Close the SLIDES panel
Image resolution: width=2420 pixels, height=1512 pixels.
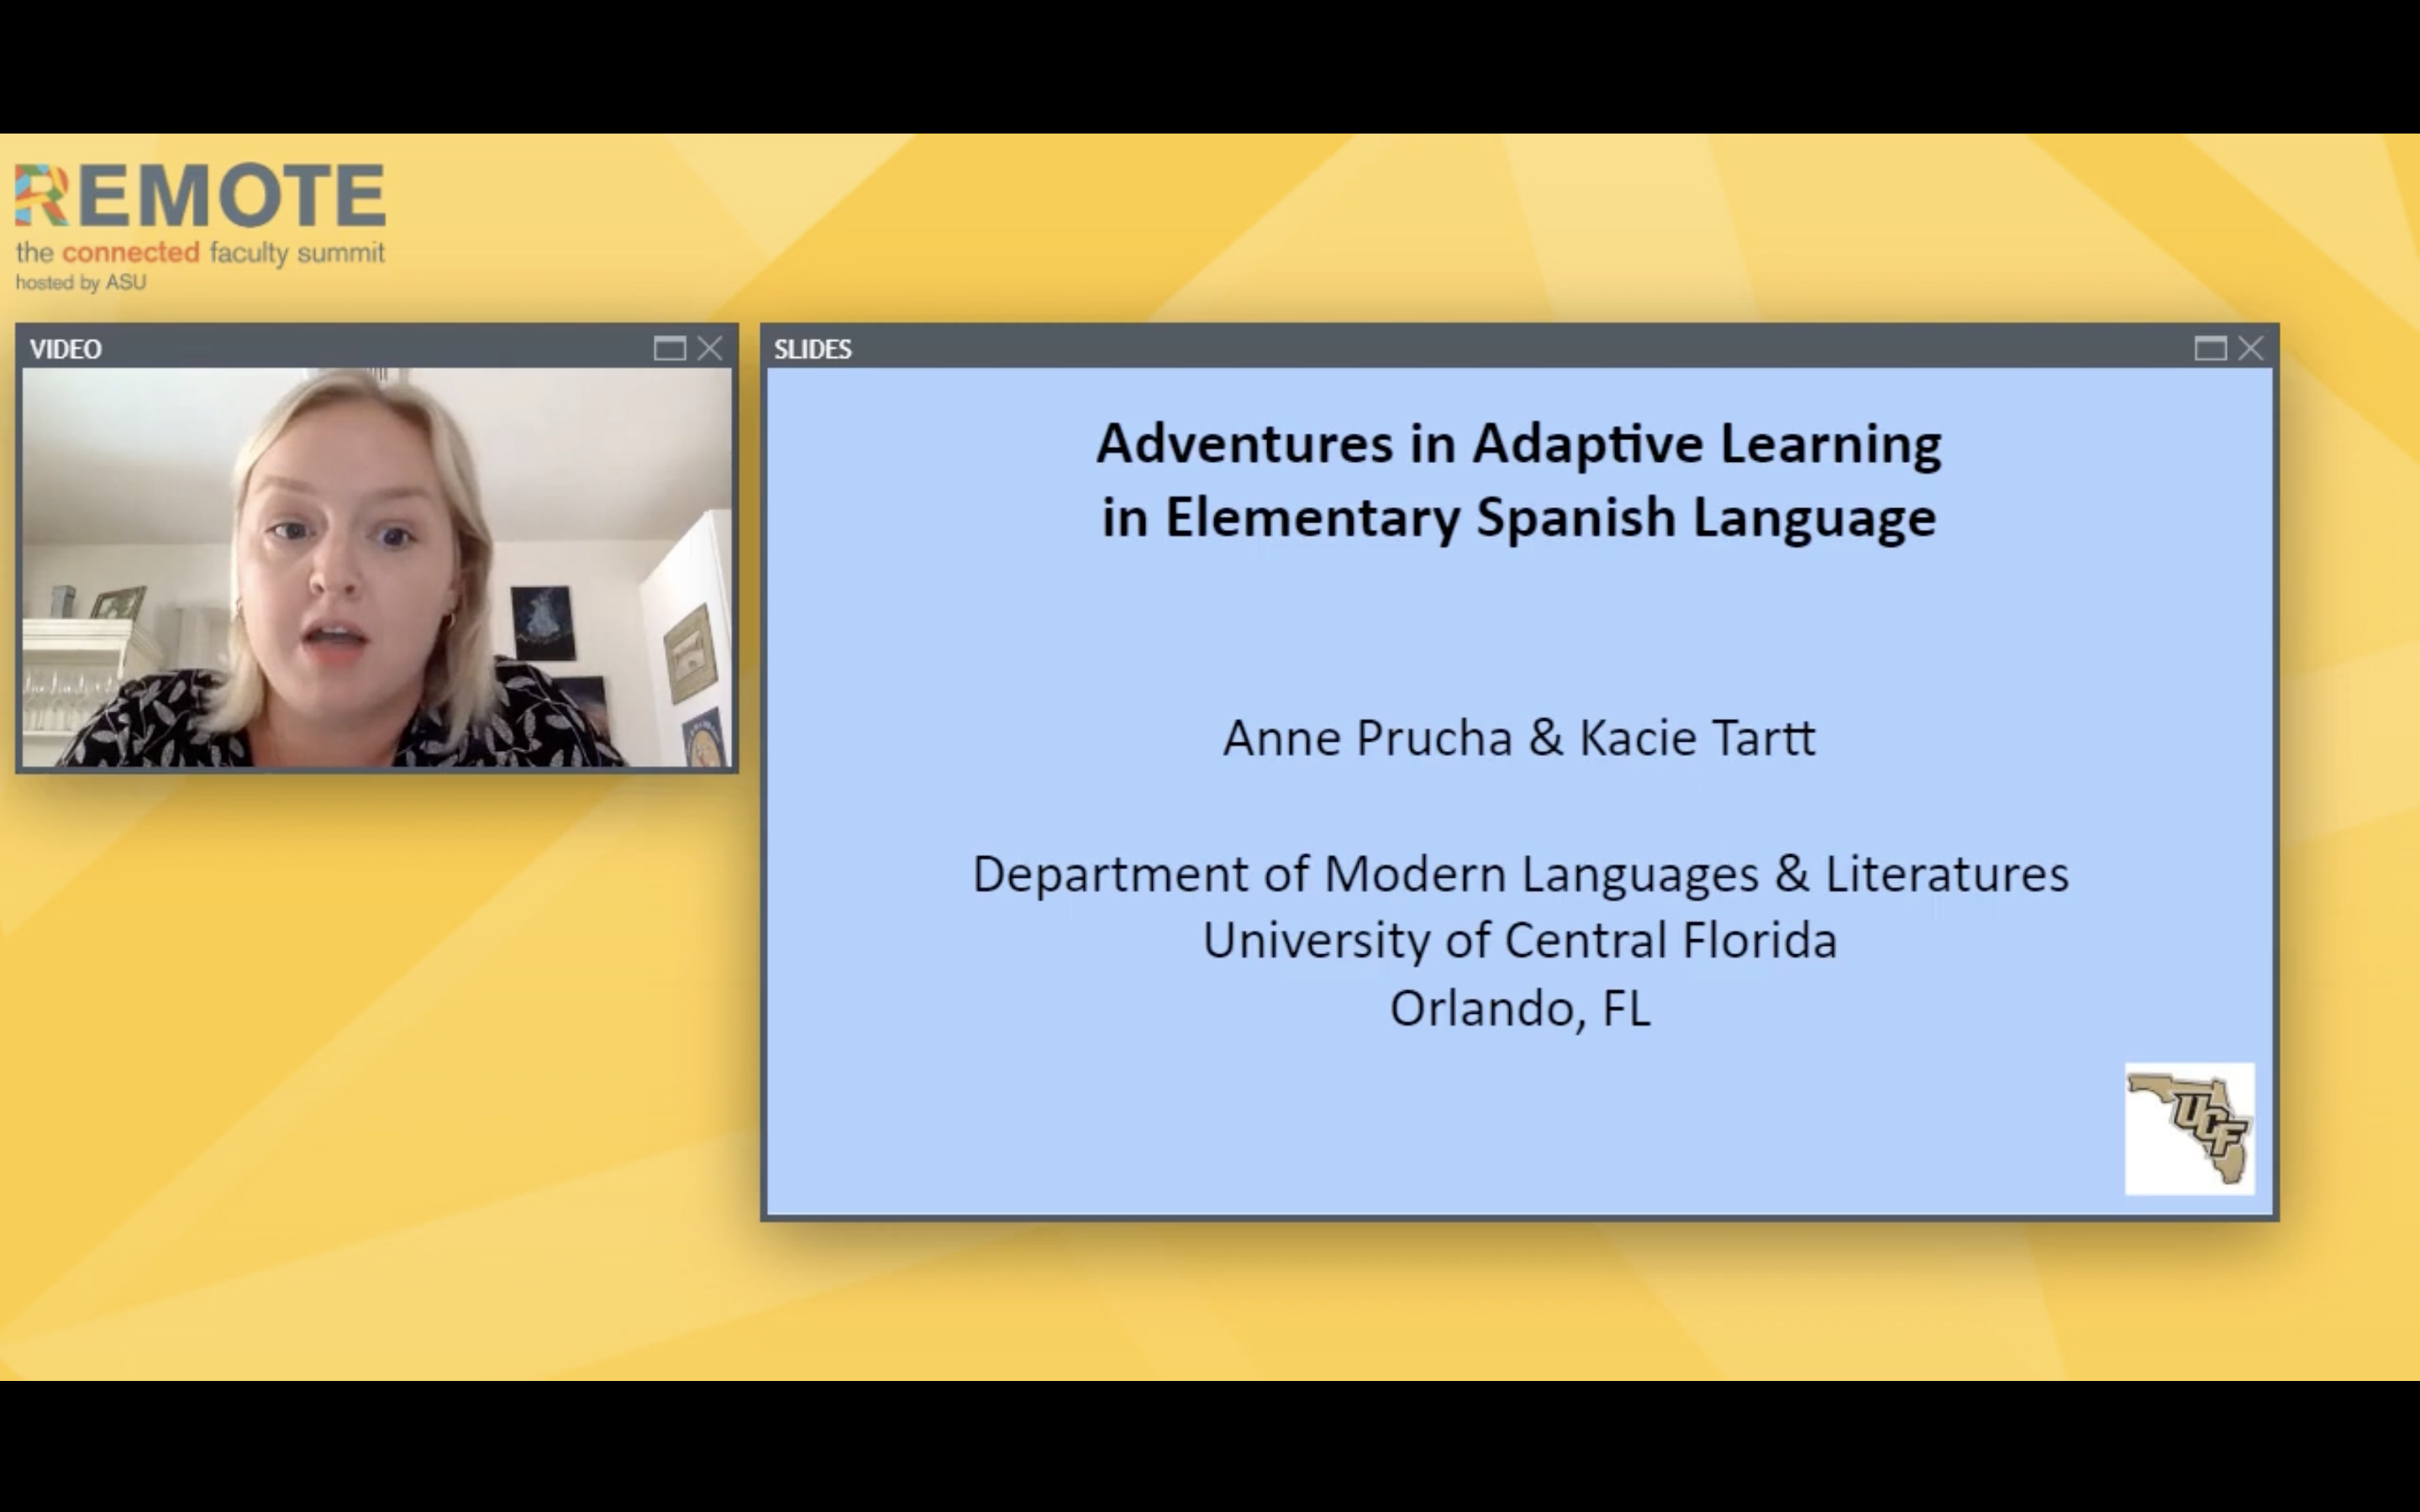tap(2251, 348)
